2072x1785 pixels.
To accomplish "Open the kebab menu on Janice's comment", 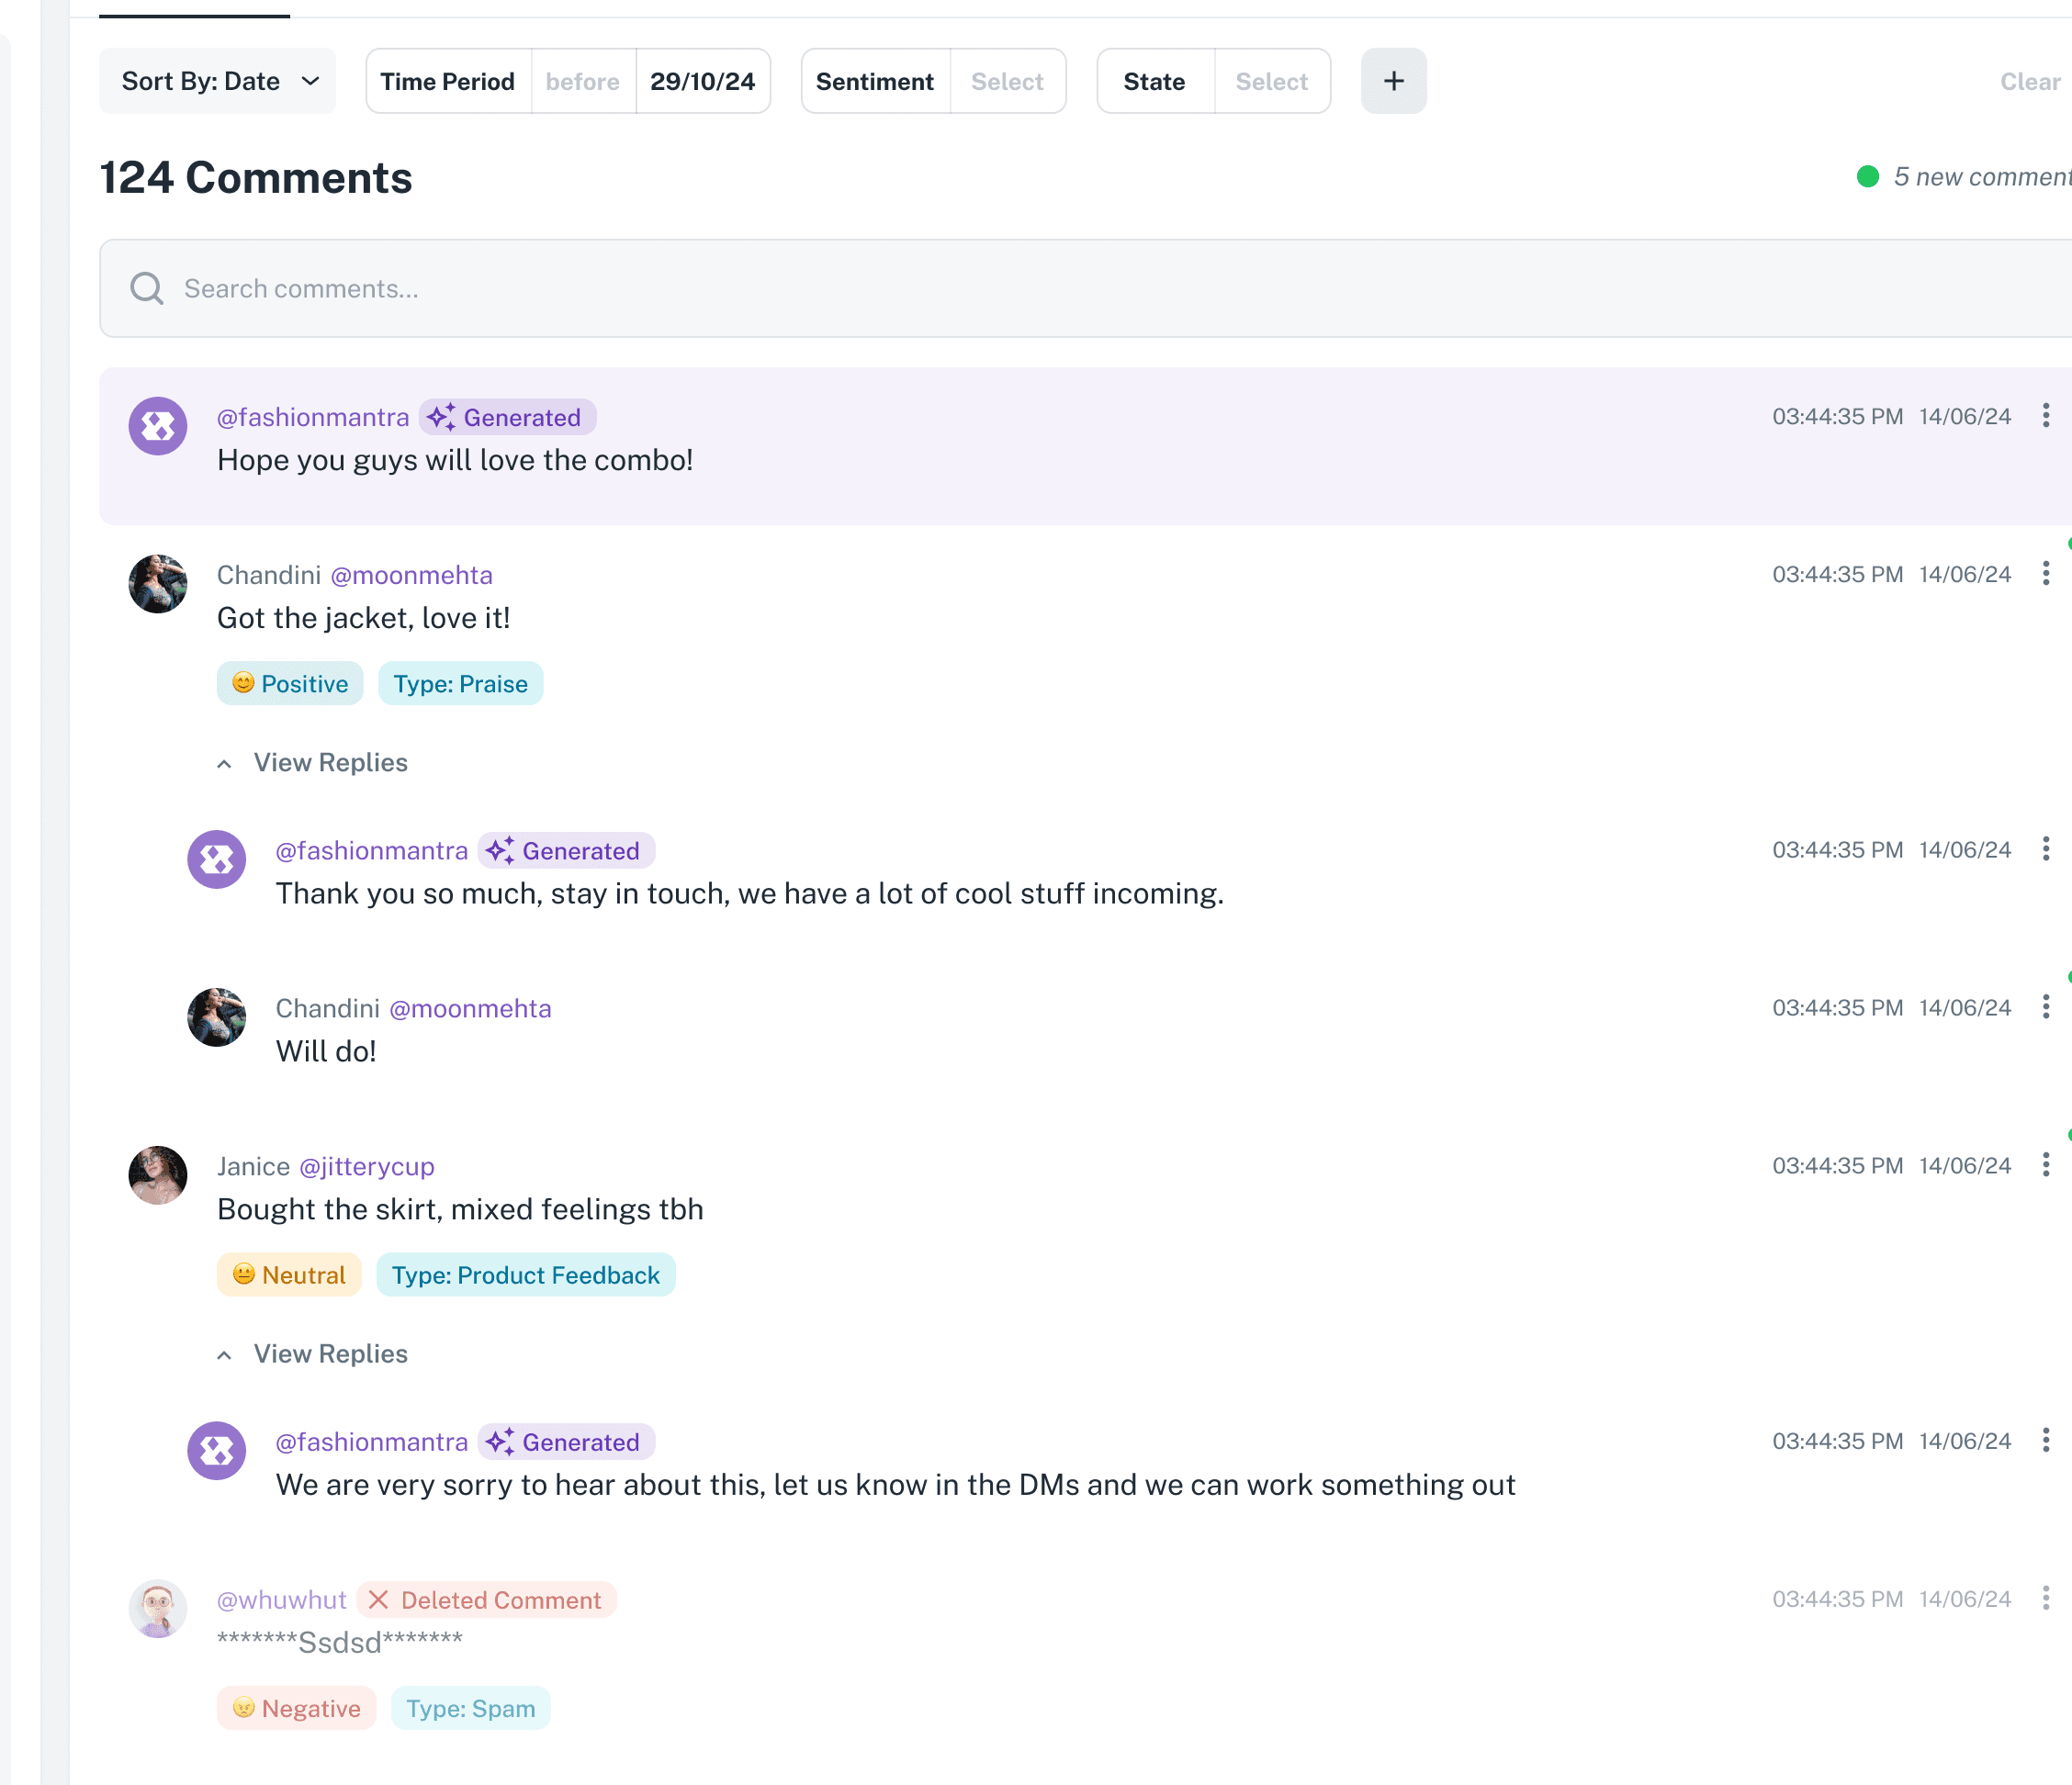I will coord(2047,1165).
